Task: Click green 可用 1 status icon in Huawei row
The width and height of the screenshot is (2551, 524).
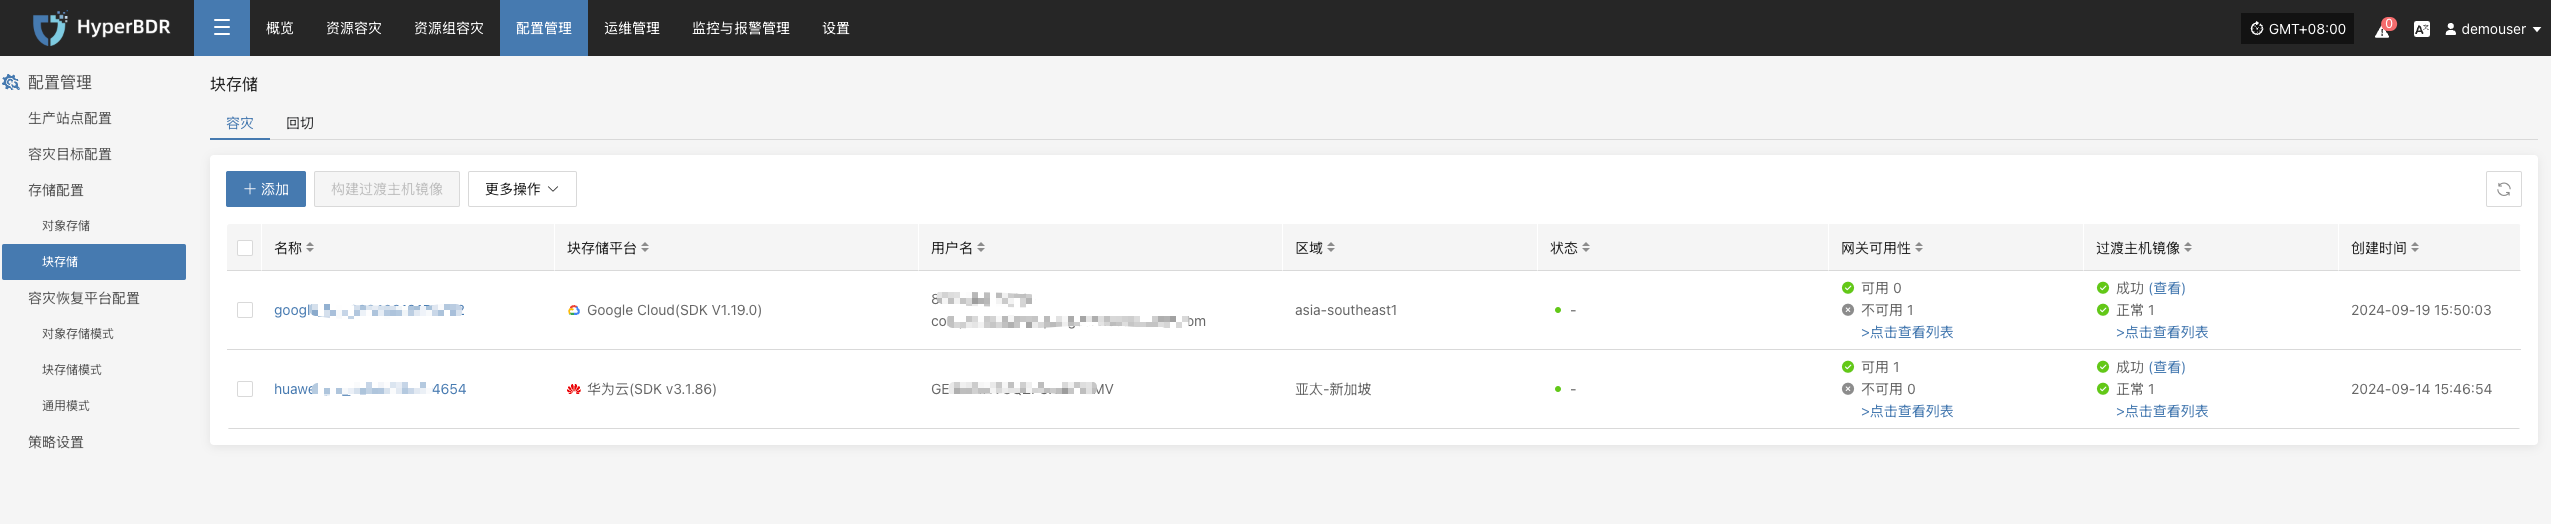Action: click(x=1848, y=367)
